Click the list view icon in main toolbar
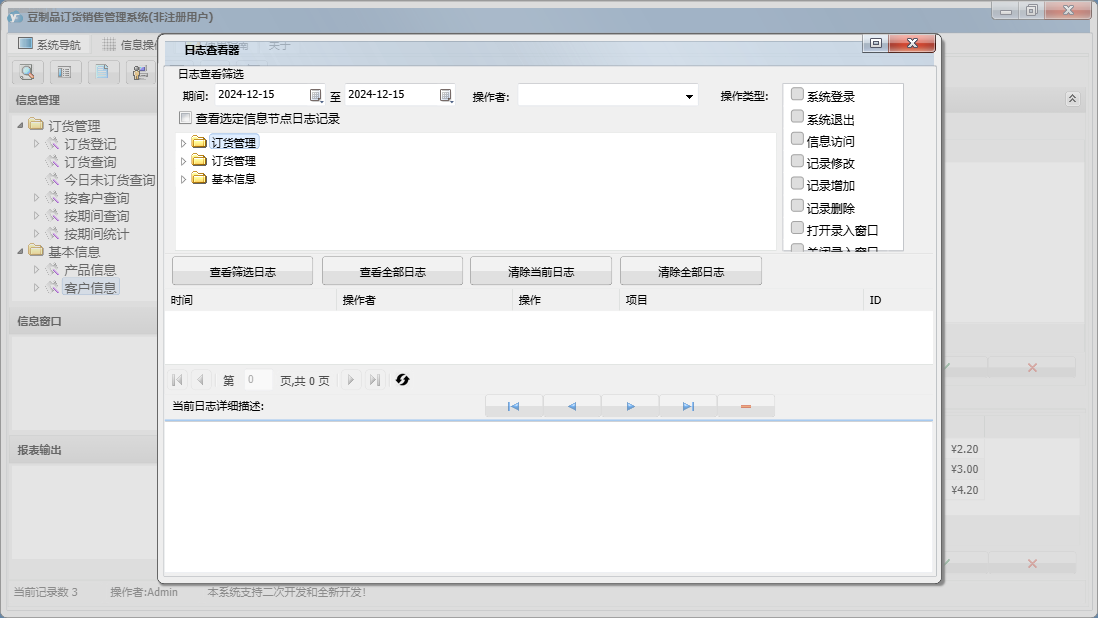Screen dimensions: 1098x618 (x=65, y=71)
